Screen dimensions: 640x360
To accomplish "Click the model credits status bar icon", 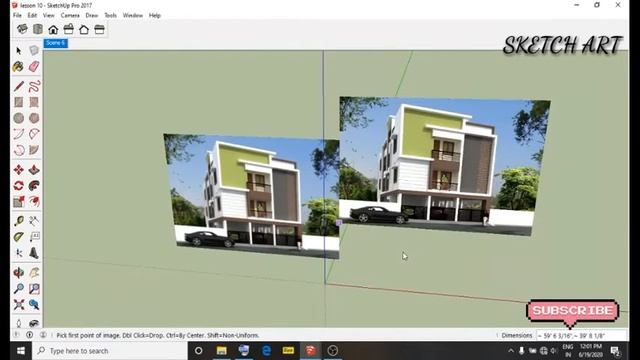I will 29,335.
